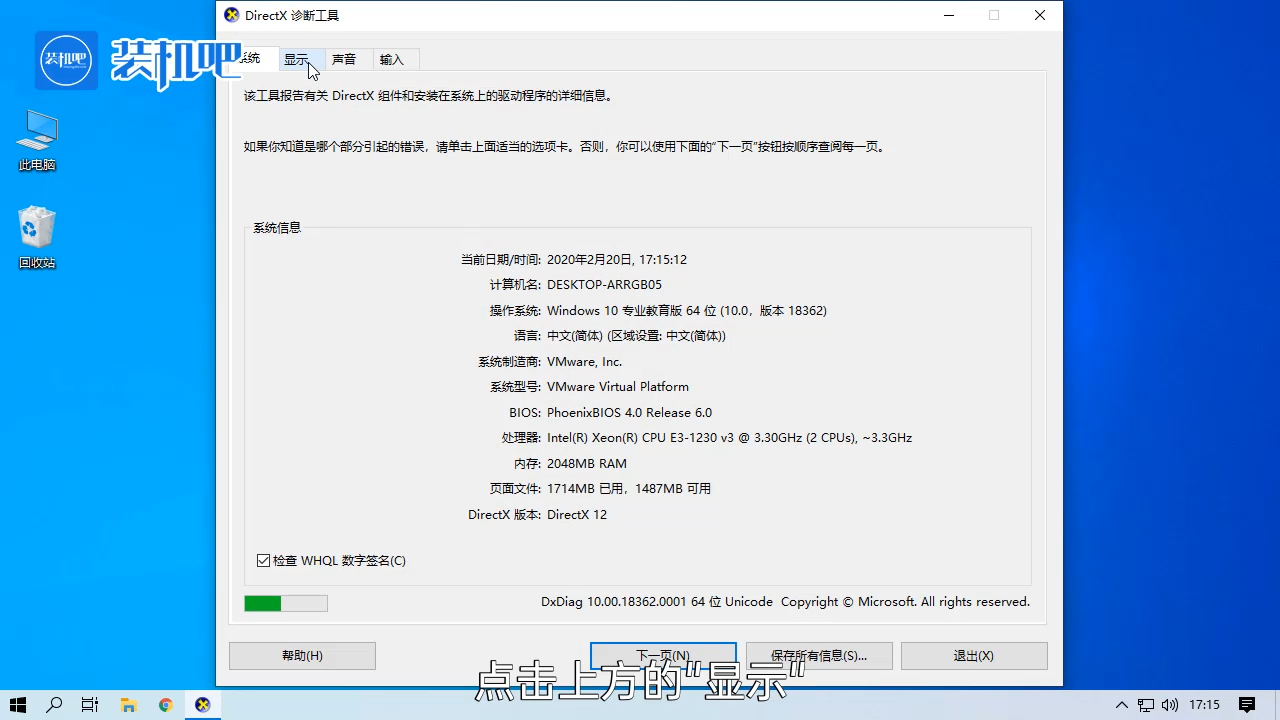Open Task View on the taskbar
Viewport: 1280px width, 720px height.
pos(90,704)
